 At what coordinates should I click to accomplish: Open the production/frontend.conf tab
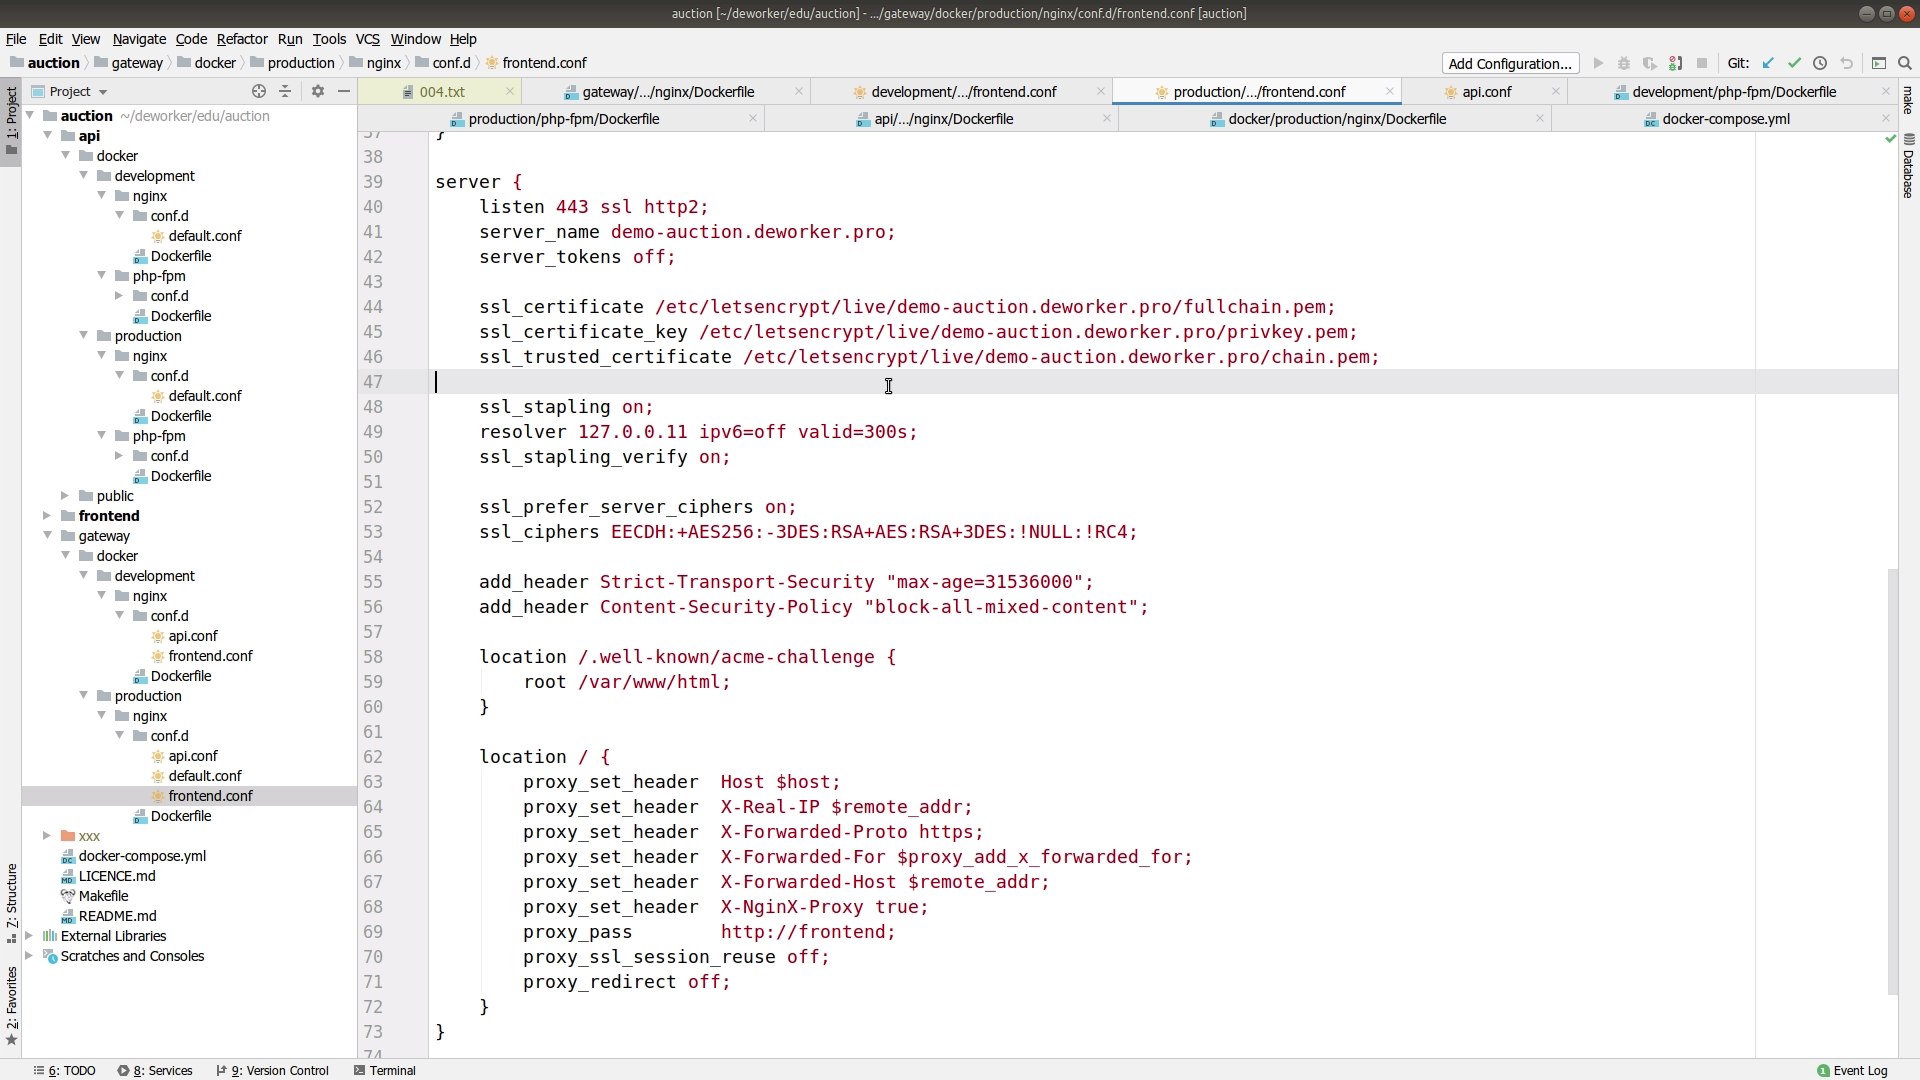click(x=1259, y=91)
